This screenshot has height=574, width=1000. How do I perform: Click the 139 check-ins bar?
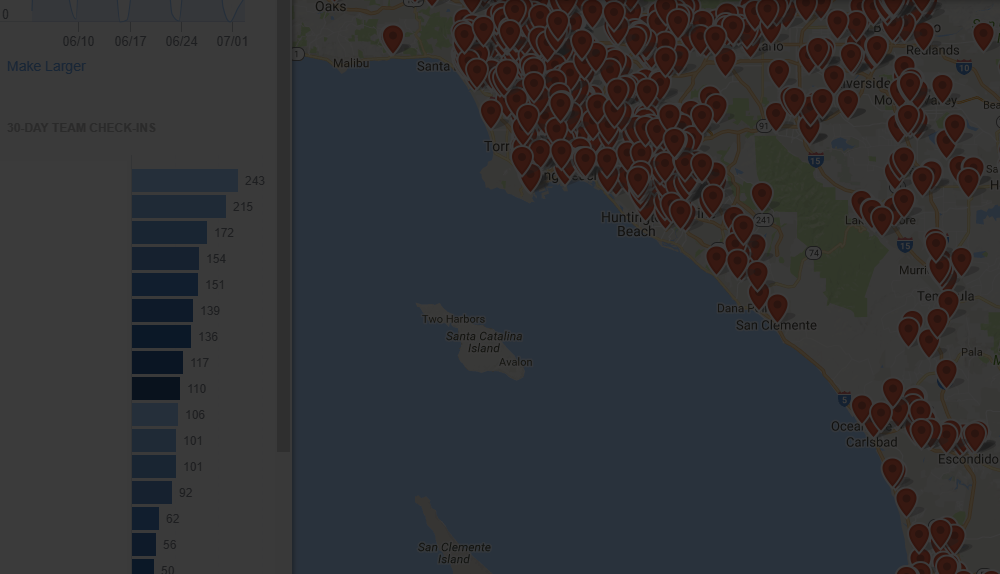click(162, 311)
